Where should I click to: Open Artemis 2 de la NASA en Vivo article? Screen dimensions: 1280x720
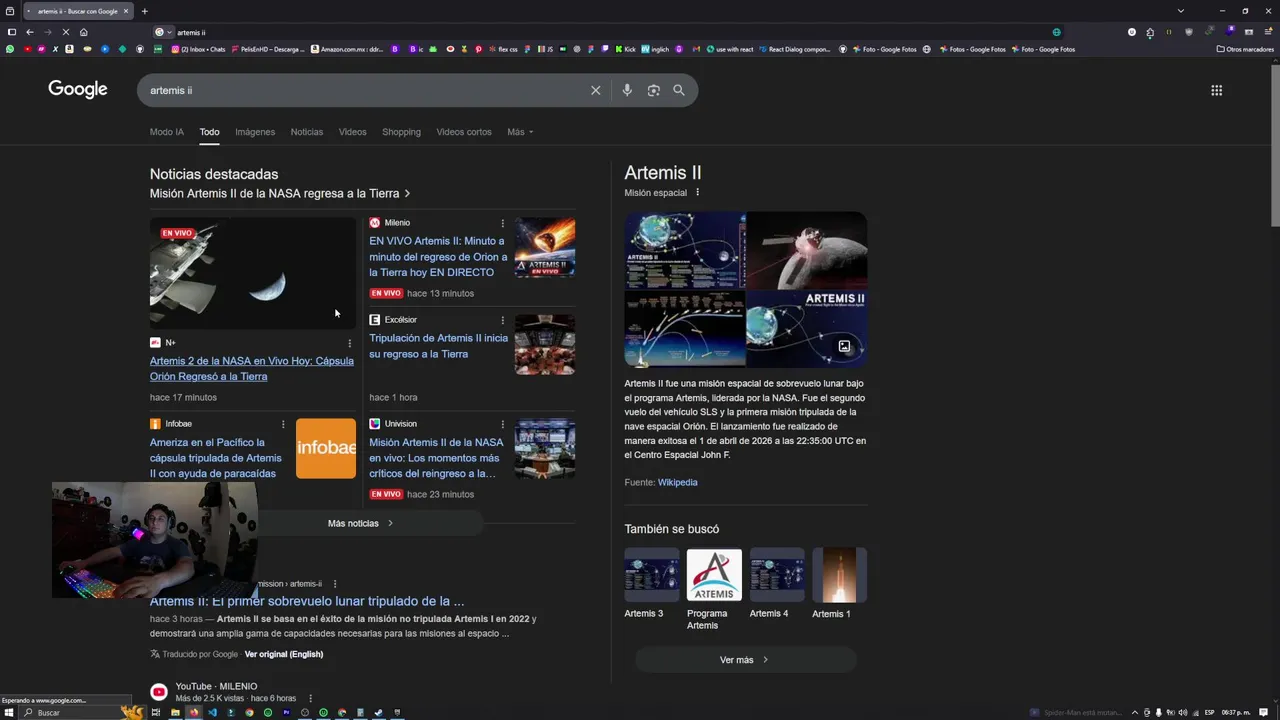[252, 369]
